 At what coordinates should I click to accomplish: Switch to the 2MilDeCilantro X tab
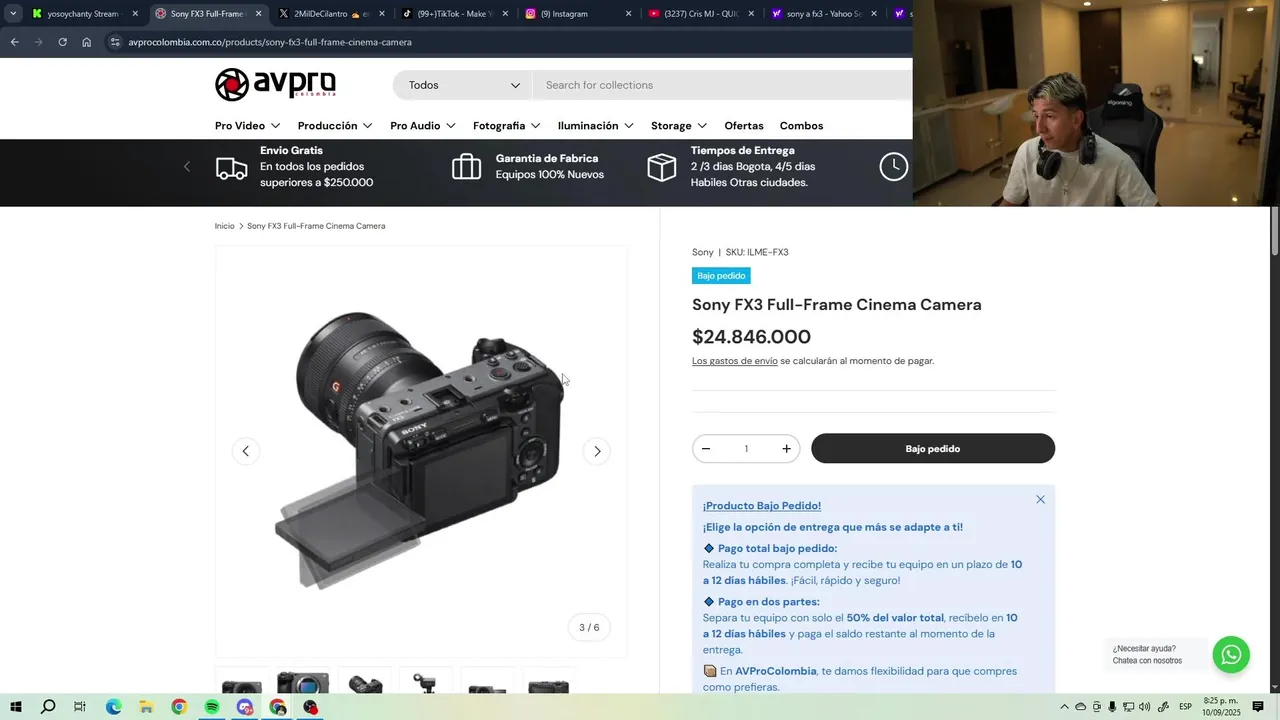pos(330,14)
